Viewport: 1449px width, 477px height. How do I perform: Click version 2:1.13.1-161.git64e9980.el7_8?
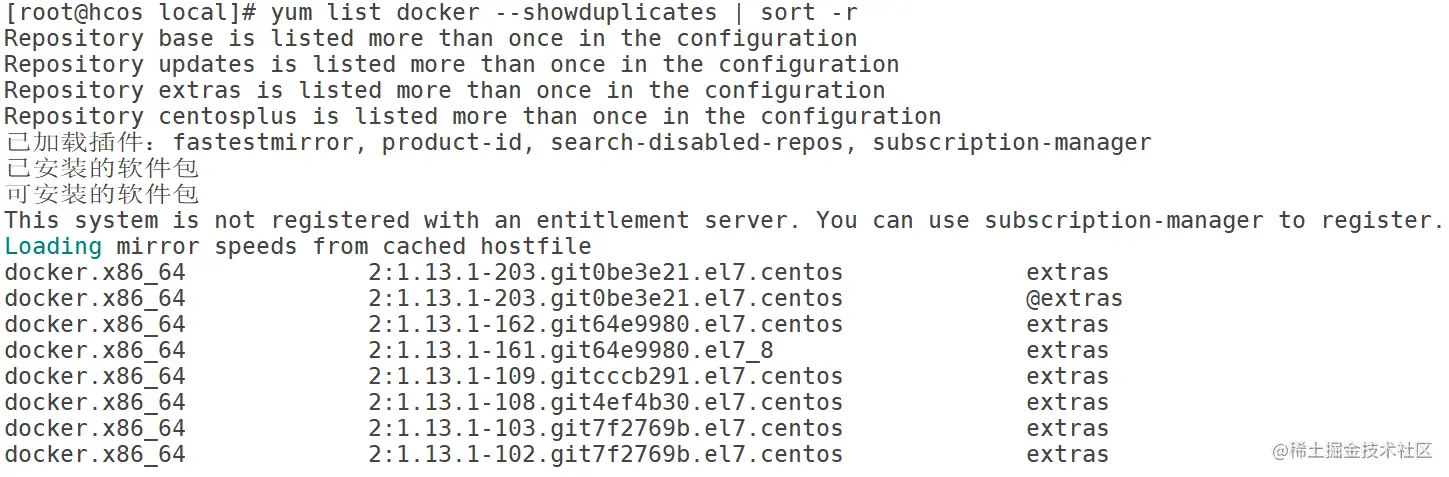pyautogui.click(x=570, y=350)
